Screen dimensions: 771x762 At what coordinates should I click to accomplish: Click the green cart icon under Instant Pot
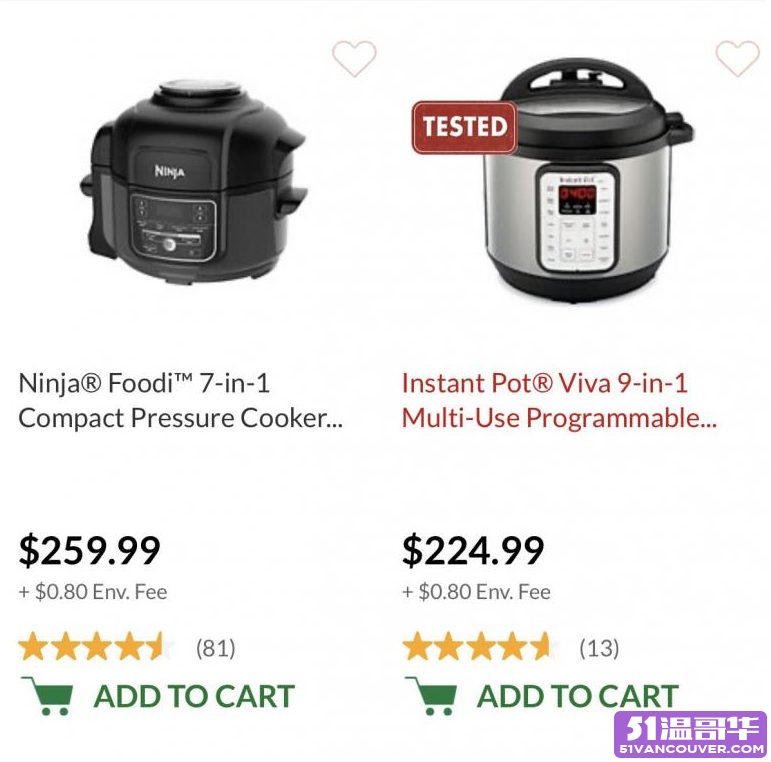[431, 696]
